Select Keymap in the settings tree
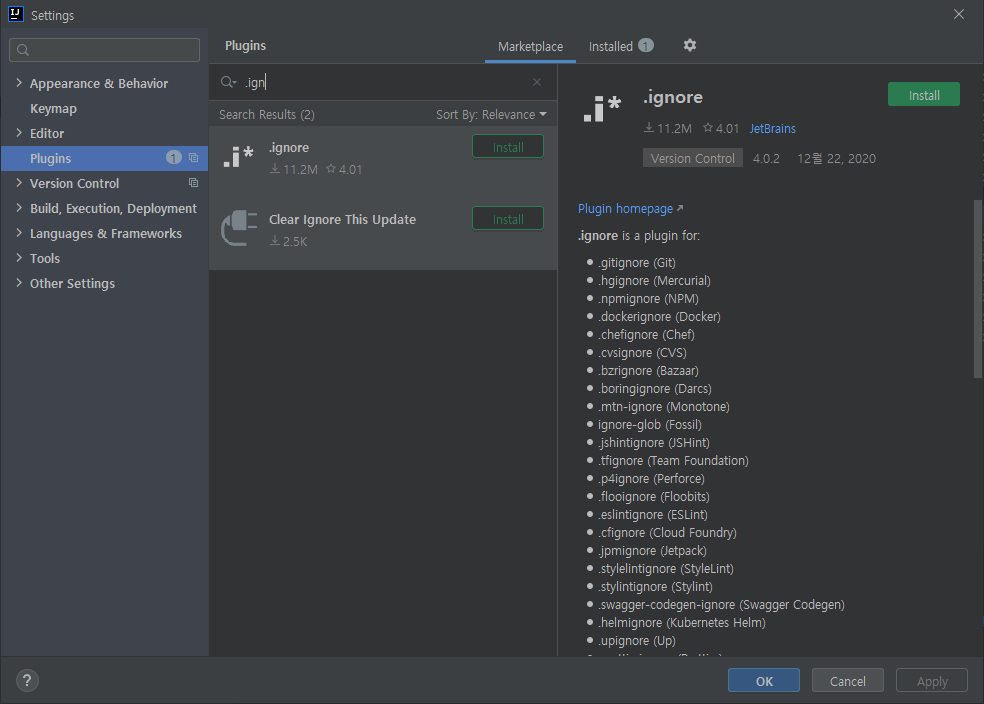 pyautogui.click(x=53, y=108)
